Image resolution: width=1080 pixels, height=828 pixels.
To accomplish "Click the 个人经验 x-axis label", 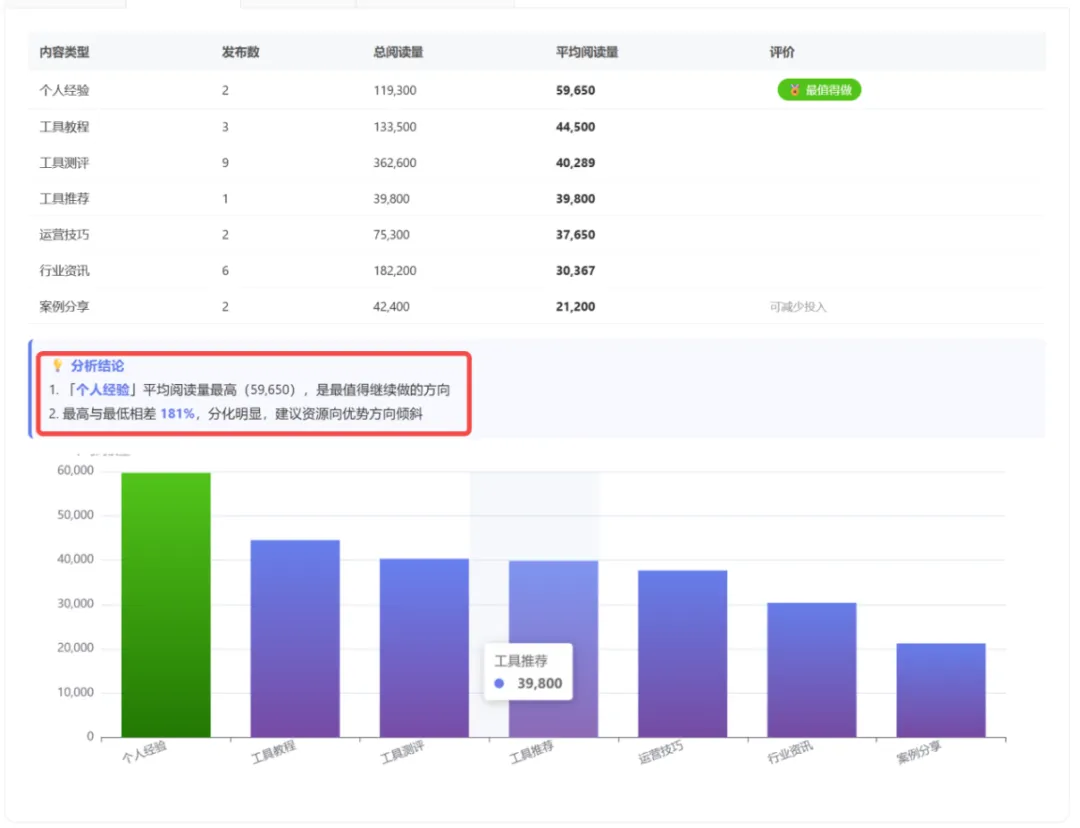I will (144, 752).
